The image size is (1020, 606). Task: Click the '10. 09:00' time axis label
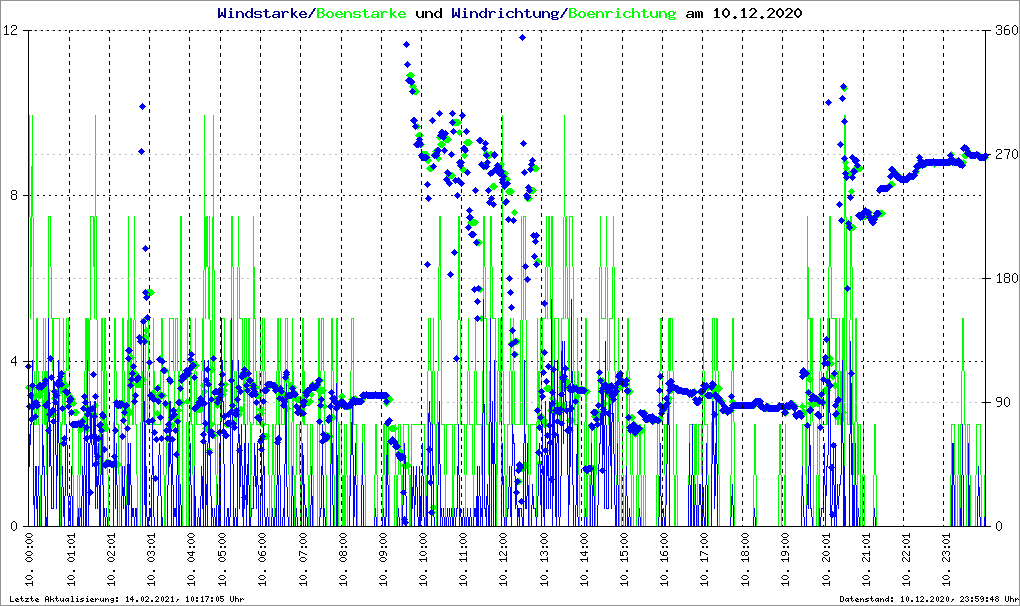[x=383, y=558]
